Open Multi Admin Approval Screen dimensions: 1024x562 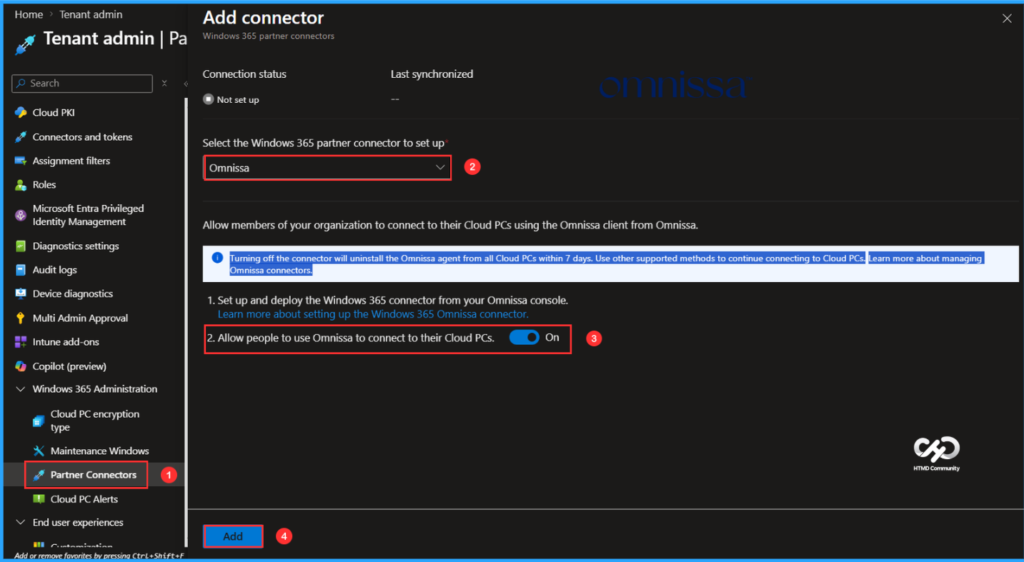click(80, 318)
